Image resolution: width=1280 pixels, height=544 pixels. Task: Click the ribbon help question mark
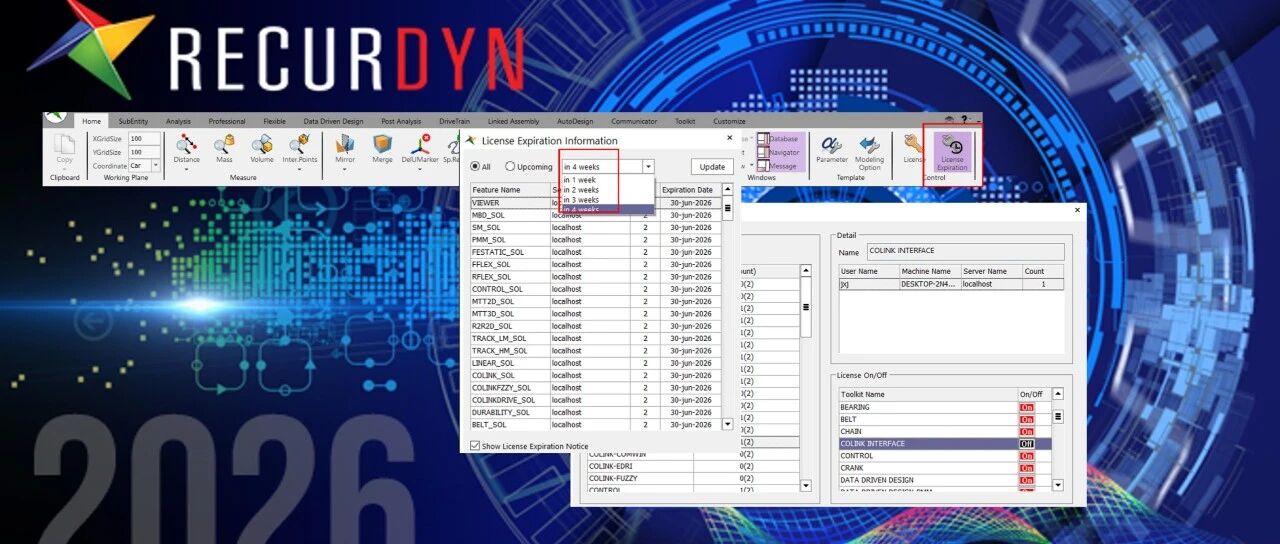(x=963, y=120)
